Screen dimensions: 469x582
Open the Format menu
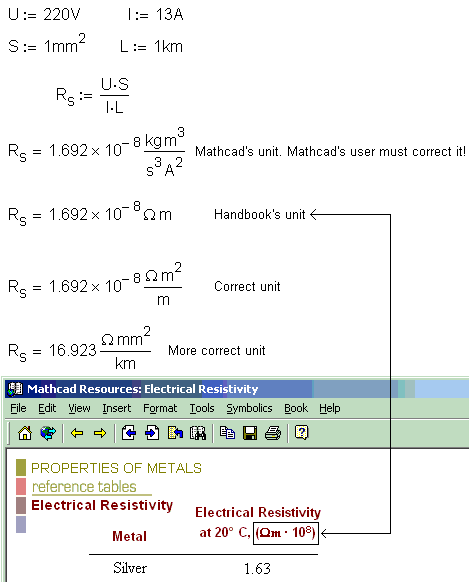(160, 408)
